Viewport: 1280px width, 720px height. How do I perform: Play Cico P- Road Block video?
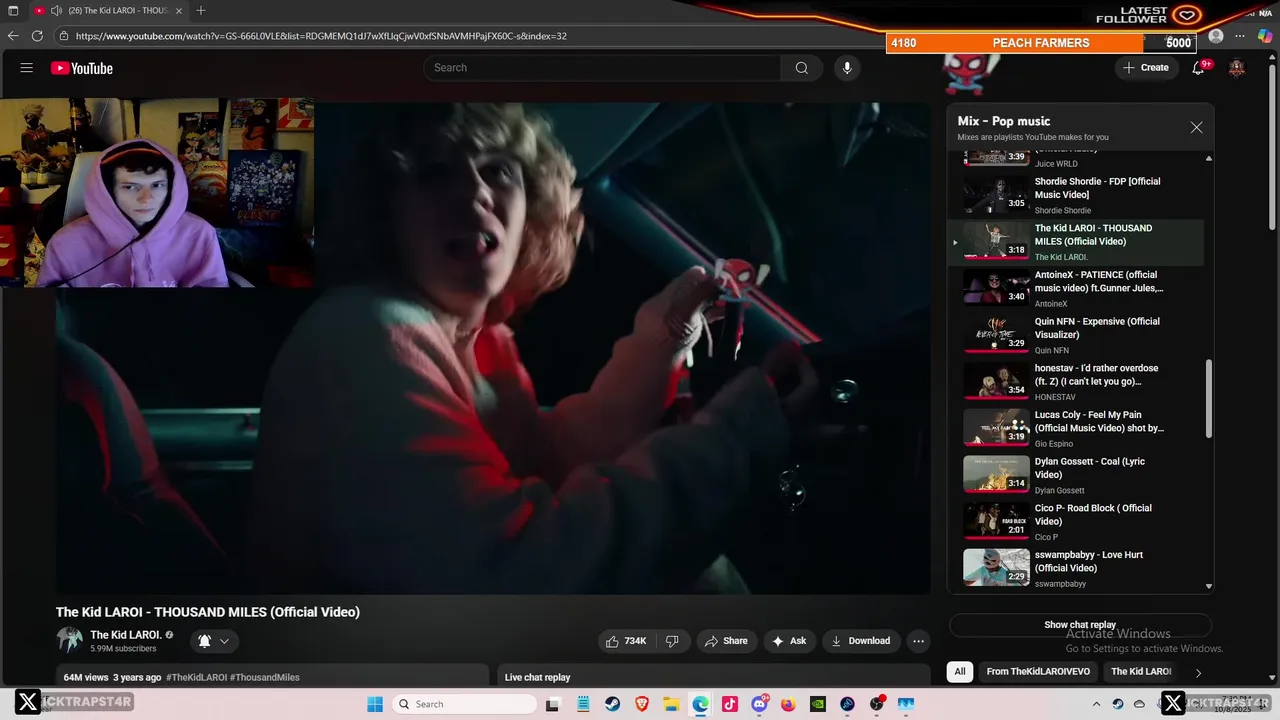[1075, 522]
